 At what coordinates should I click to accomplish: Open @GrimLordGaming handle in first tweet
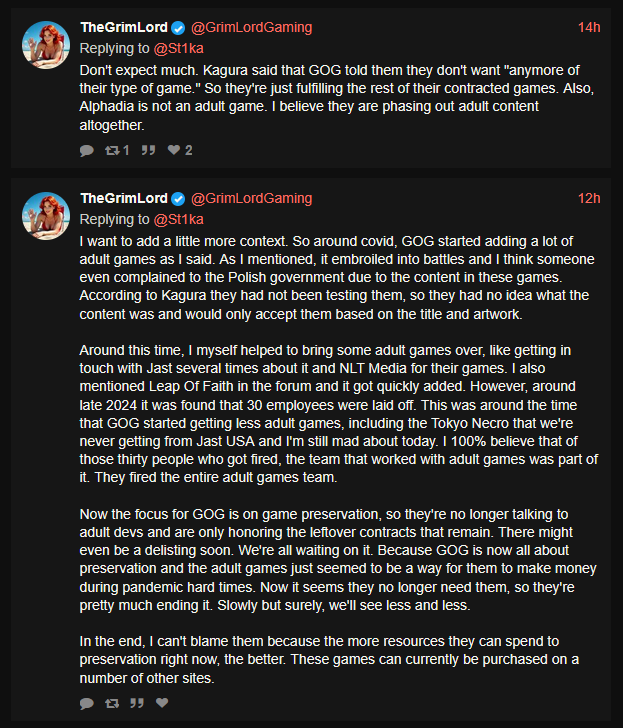tap(251, 28)
